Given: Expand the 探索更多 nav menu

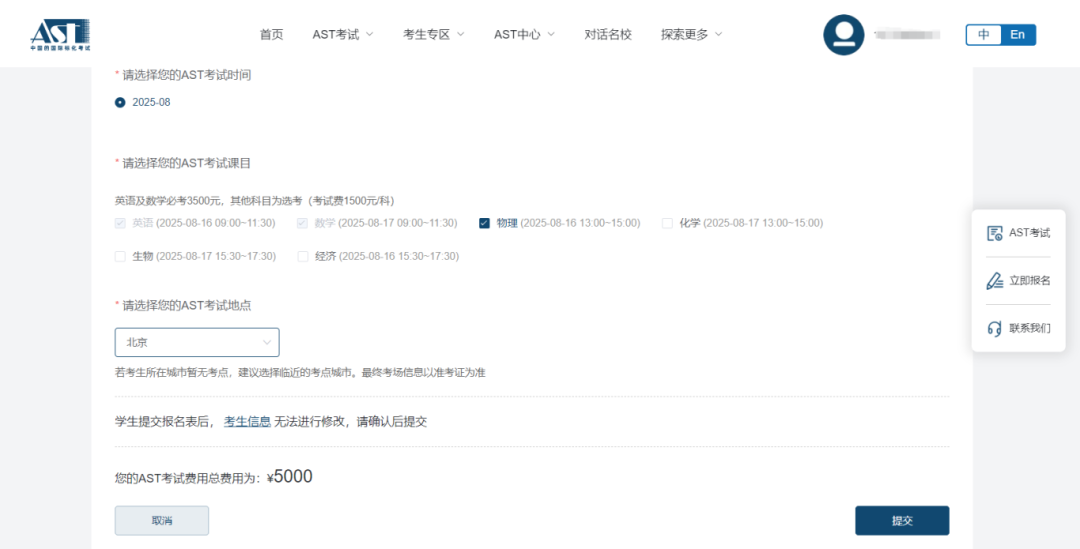Looking at the screenshot, I should 692,34.
